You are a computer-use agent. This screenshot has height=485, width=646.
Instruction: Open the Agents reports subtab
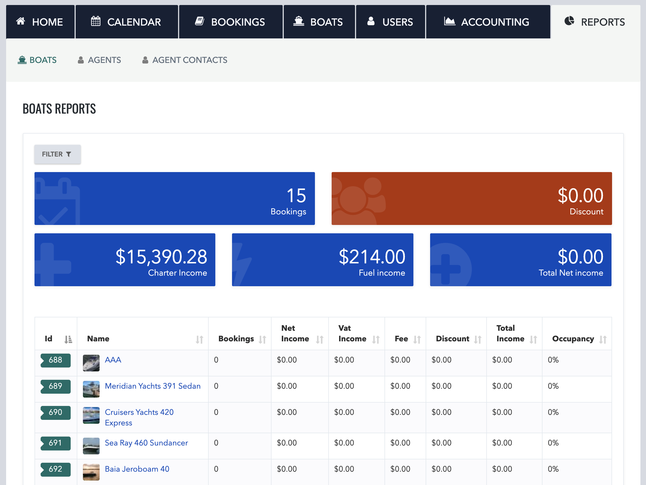pyautogui.click(x=99, y=60)
